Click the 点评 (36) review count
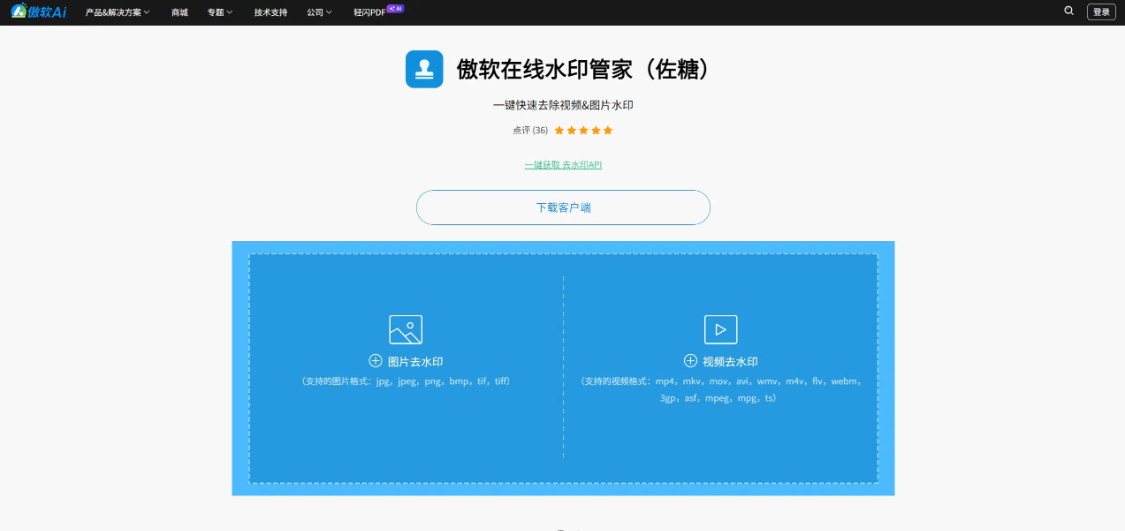This screenshot has width=1125, height=531. click(530, 130)
